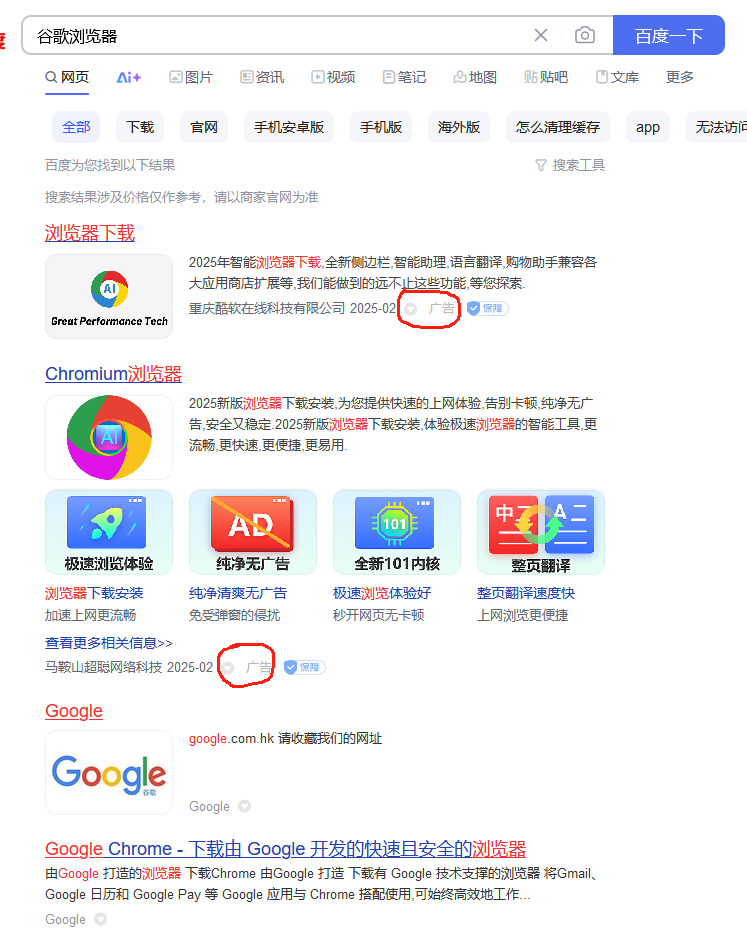Open the Google Chrome download result link

tap(285, 849)
